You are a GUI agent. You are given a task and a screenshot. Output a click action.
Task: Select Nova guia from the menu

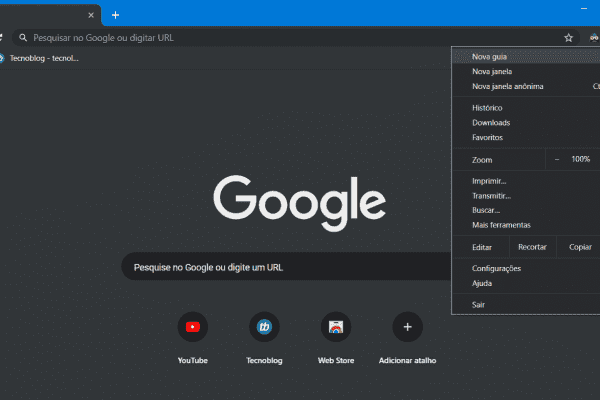pyautogui.click(x=526, y=57)
